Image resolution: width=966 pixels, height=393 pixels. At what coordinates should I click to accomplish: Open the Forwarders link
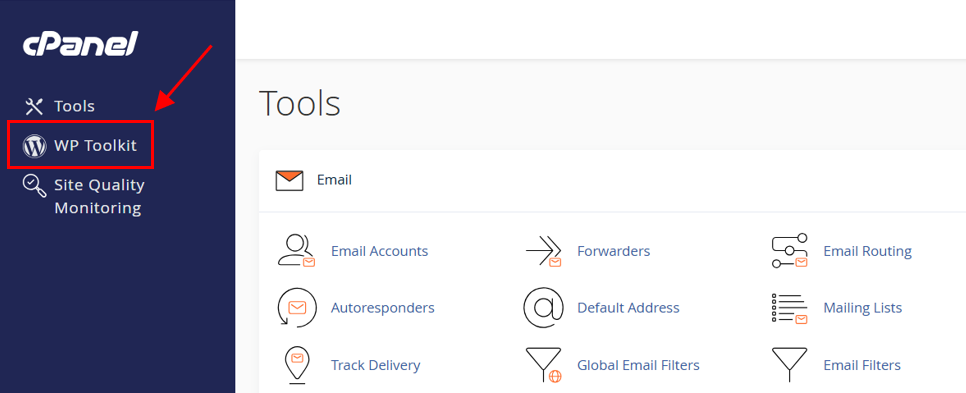click(614, 251)
